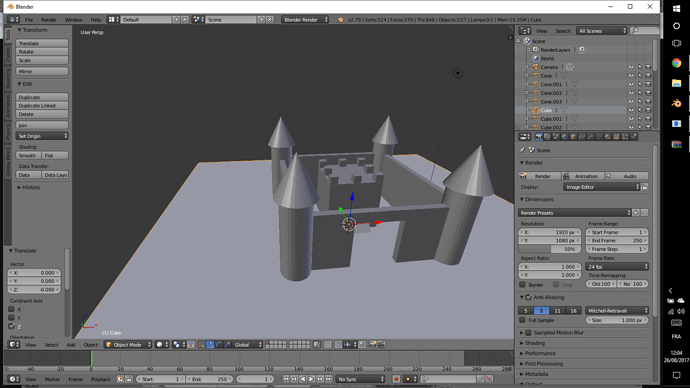The height and width of the screenshot is (388, 690).
Task: Click the Animation render button
Action: [582, 176]
